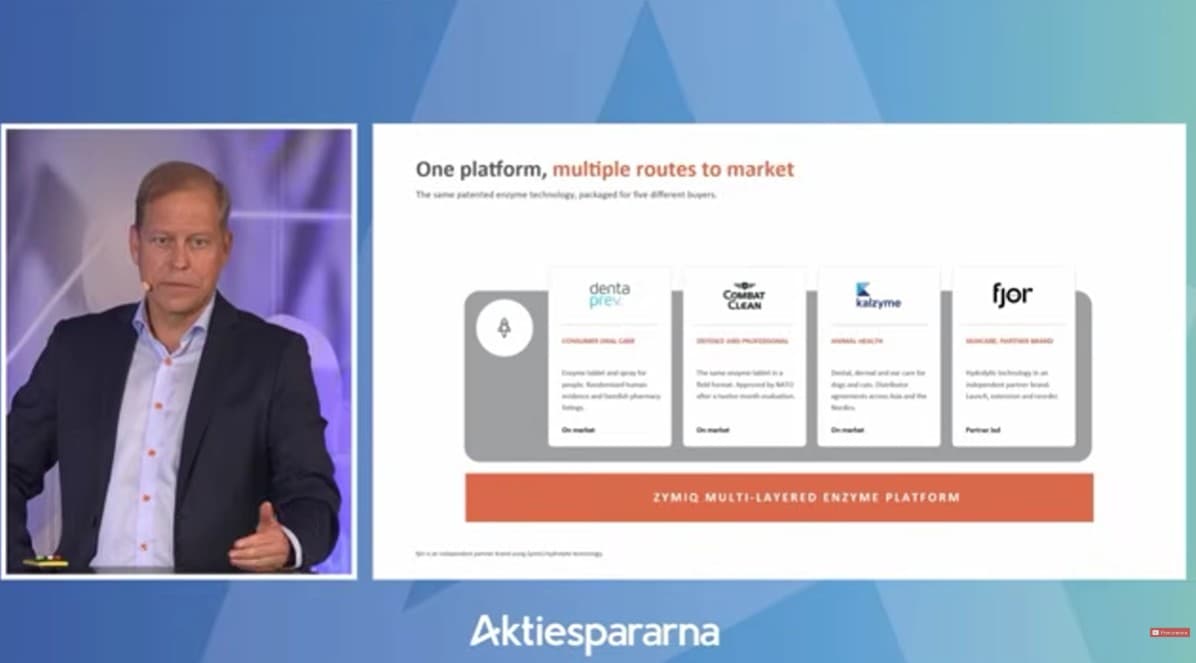This screenshot has width=1196, height=663.
Task: Click the Aktiespararna logo at the bottom
Action: point(594,633)
